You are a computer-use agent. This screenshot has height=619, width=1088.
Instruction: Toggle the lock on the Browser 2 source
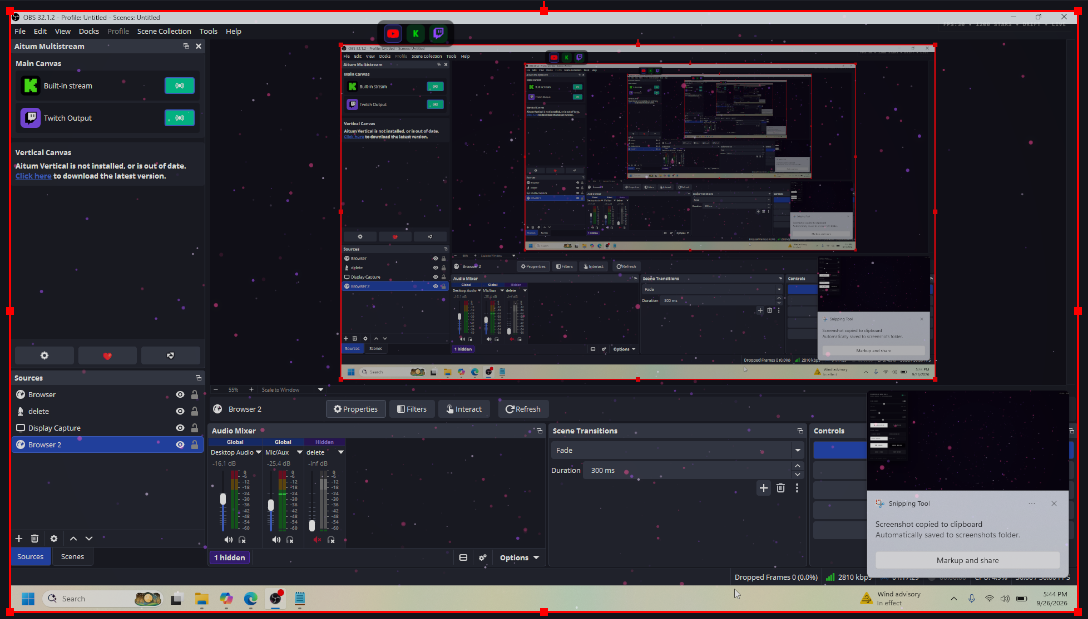tap(194, 445)
